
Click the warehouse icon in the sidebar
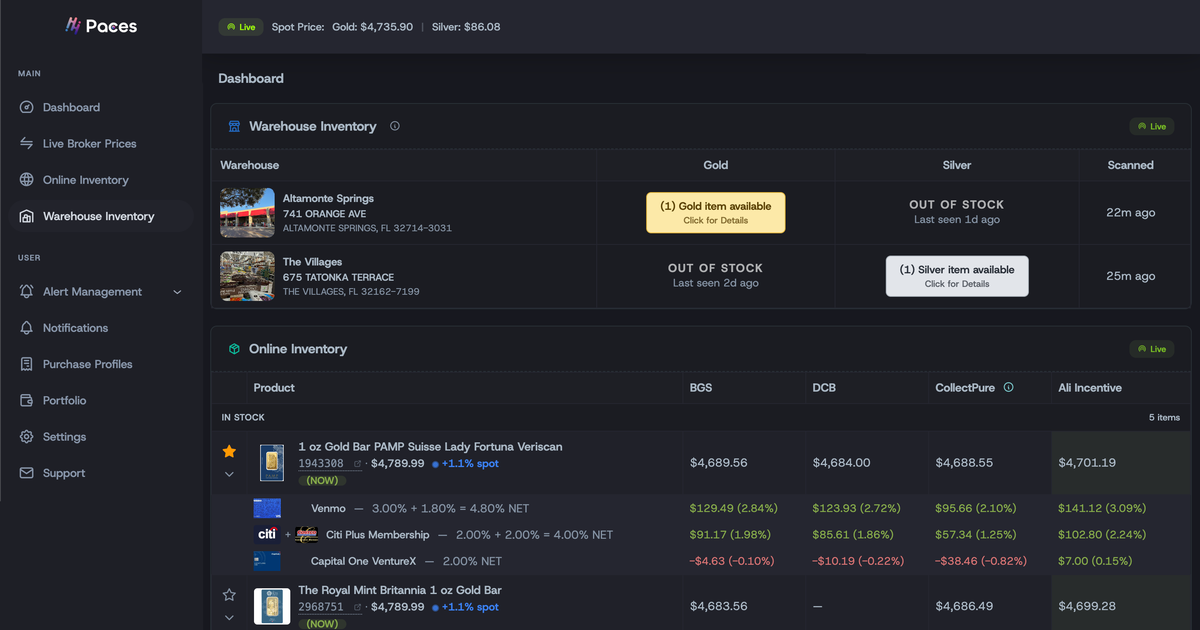tap(26, 216)
